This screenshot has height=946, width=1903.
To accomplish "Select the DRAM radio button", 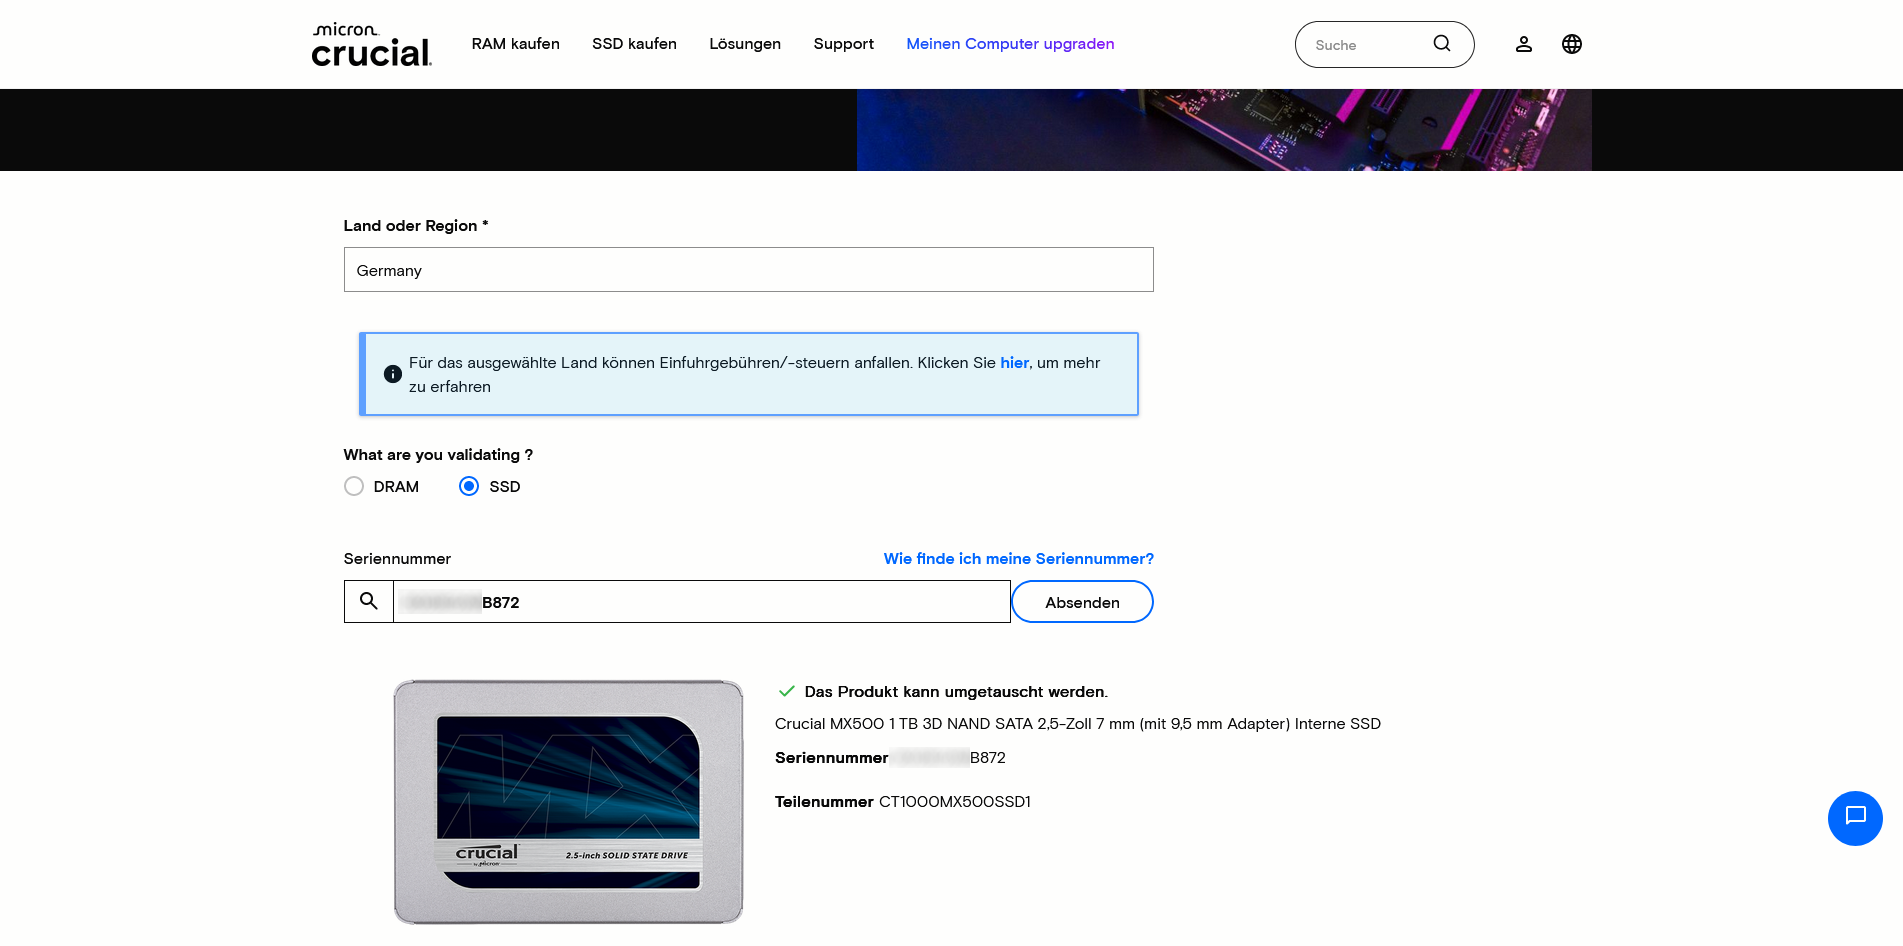I will [x=354, y=486].
